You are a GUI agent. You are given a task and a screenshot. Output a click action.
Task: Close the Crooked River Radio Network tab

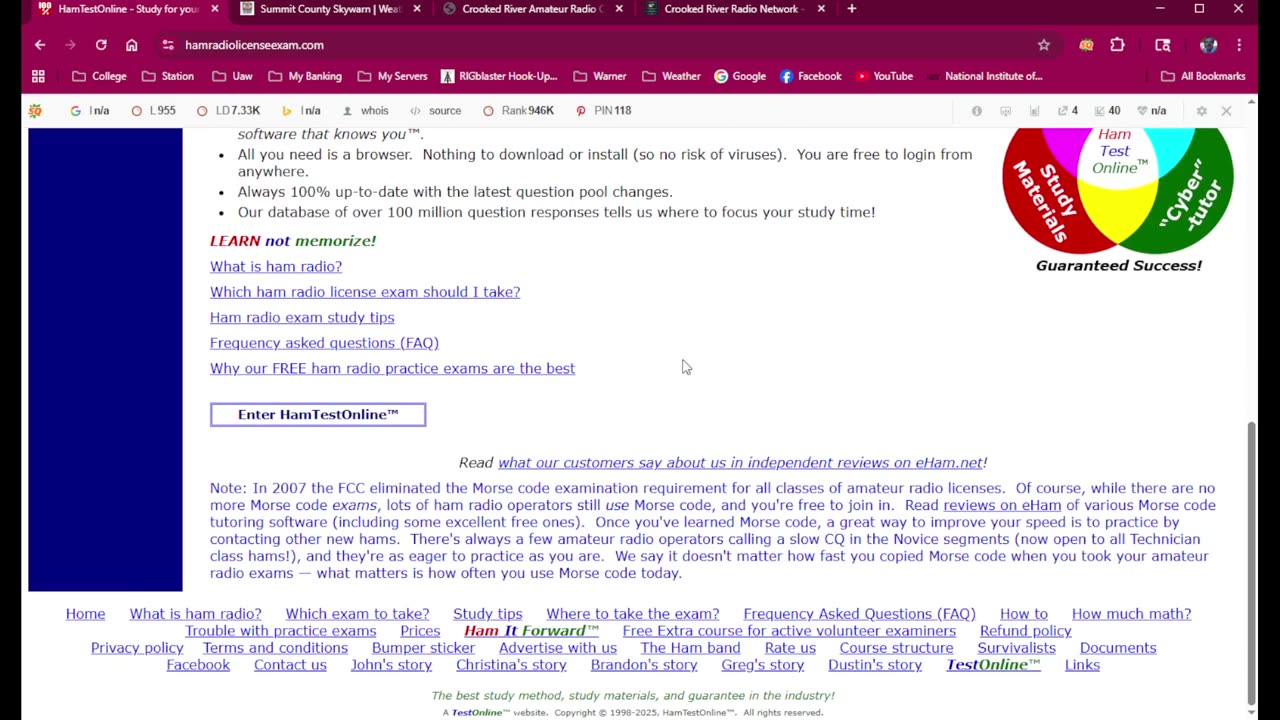821,9
